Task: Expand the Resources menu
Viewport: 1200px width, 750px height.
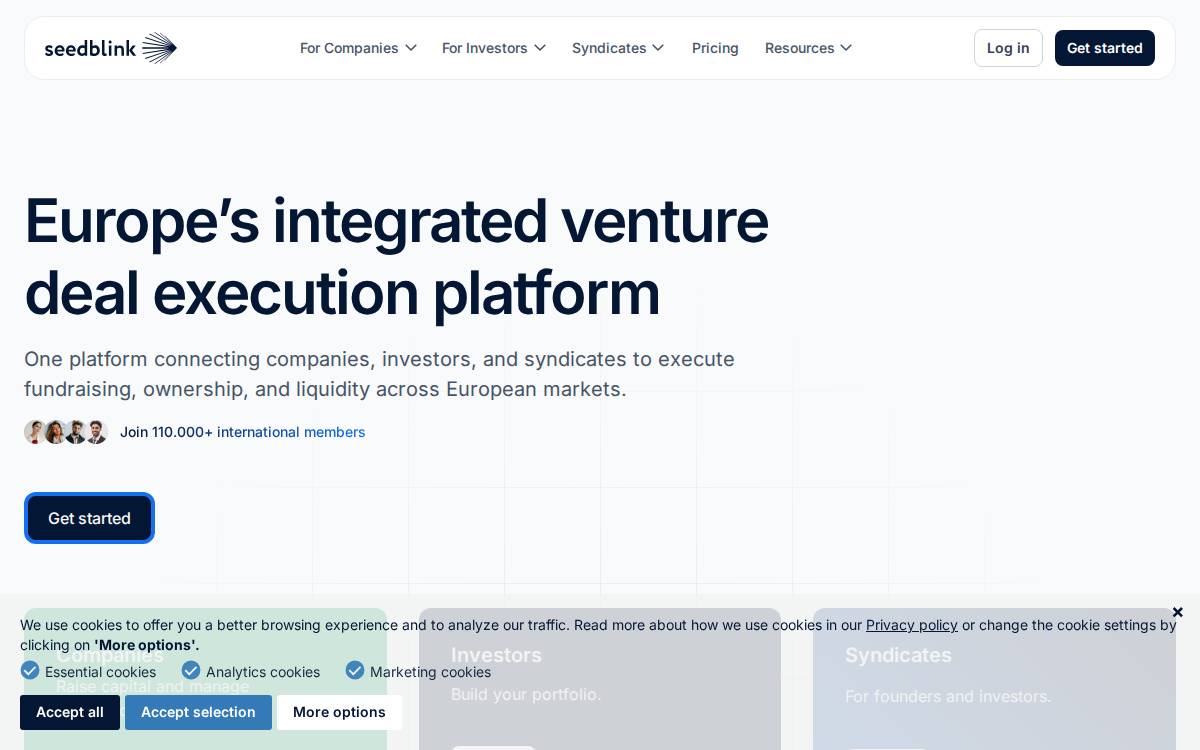Action: click(809, 48)
